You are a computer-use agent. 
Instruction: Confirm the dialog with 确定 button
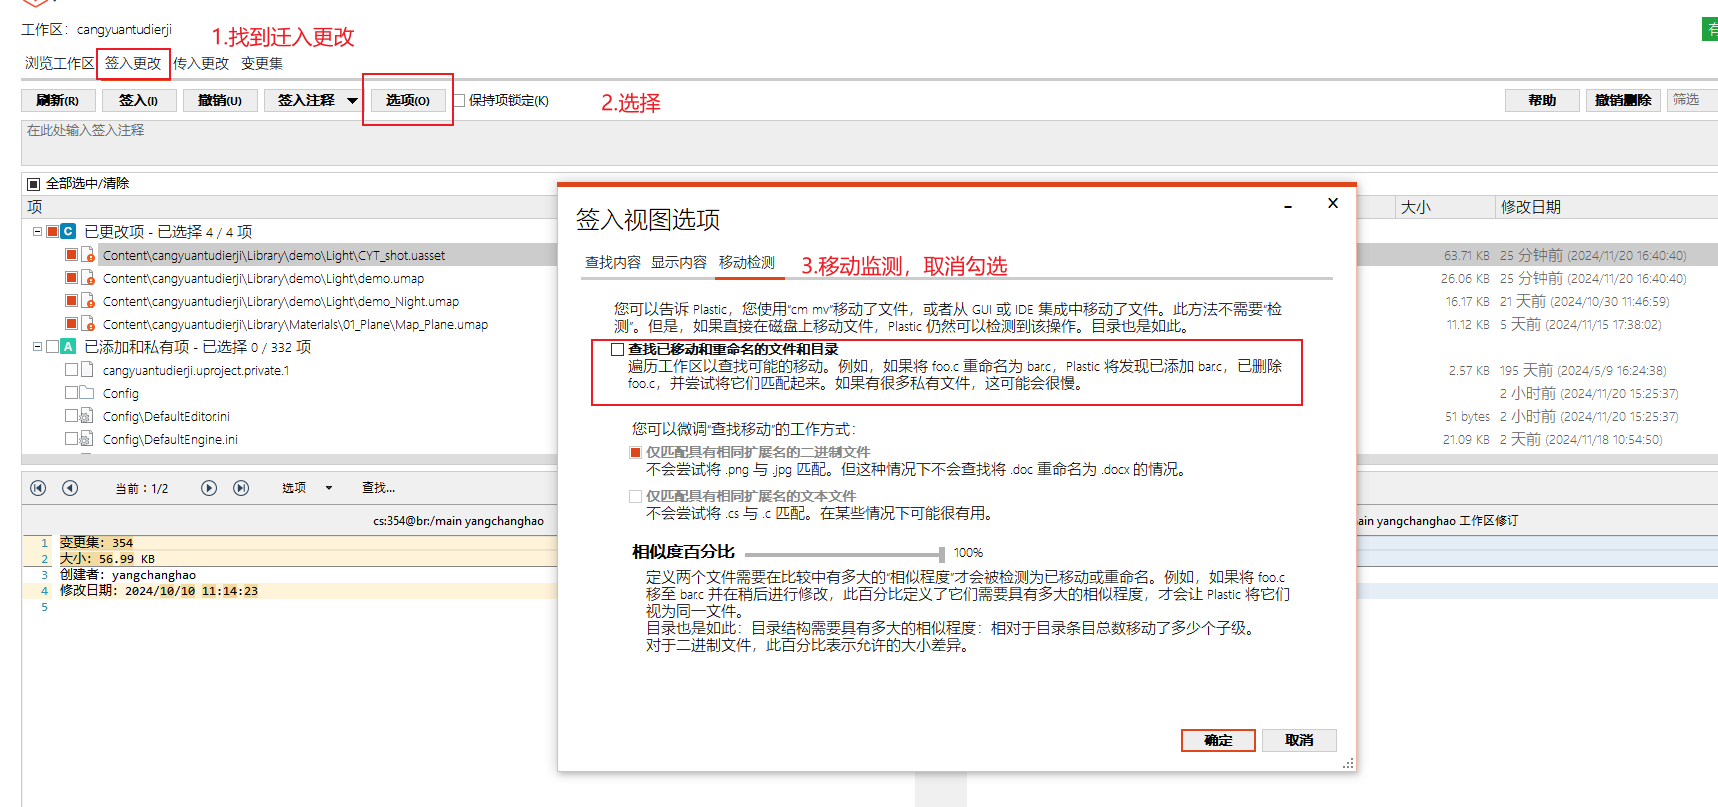[x=1217, y=740]
